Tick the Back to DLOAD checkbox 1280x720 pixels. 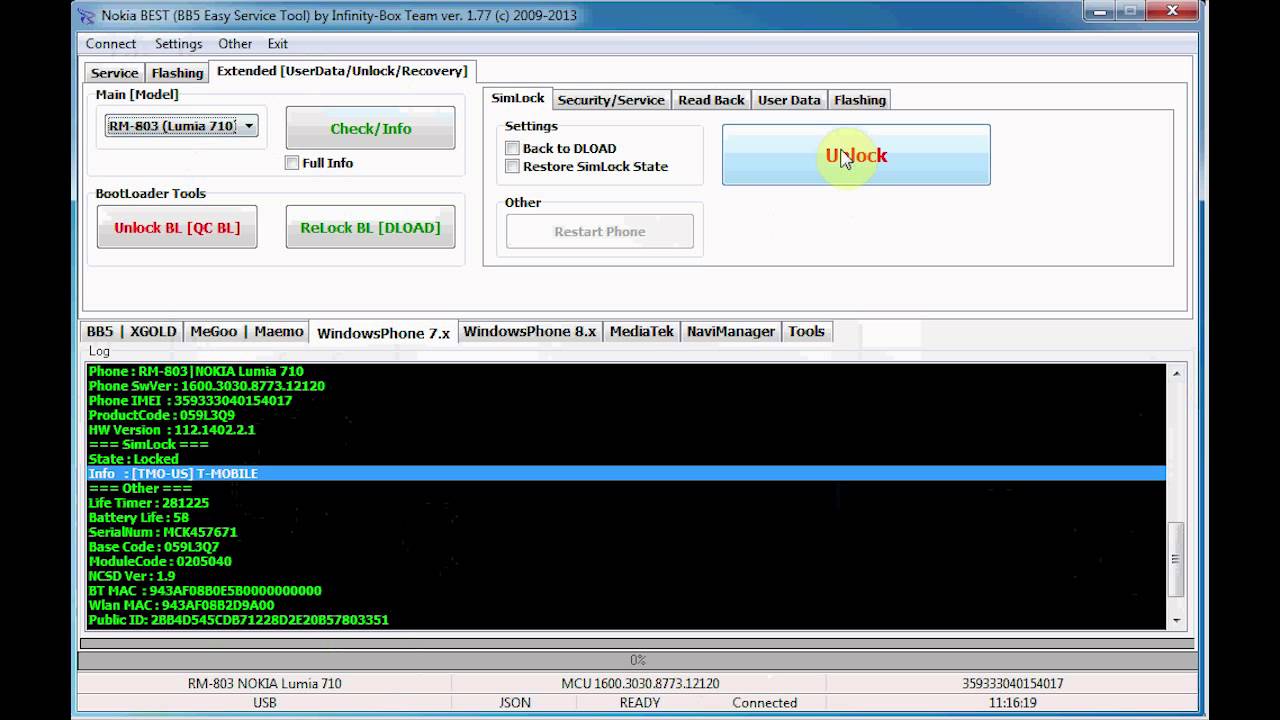pyautogui.click(x=512, y=148)
